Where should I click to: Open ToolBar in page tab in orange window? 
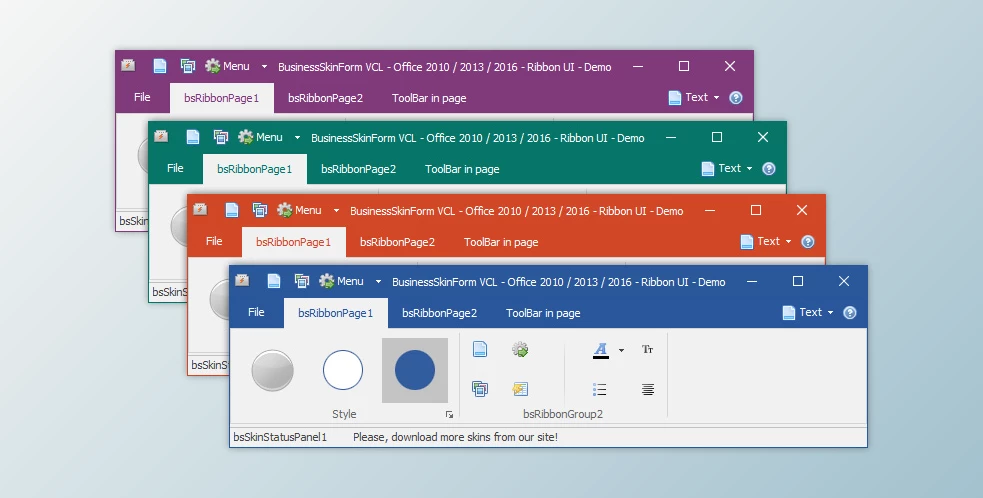point(501,242)
